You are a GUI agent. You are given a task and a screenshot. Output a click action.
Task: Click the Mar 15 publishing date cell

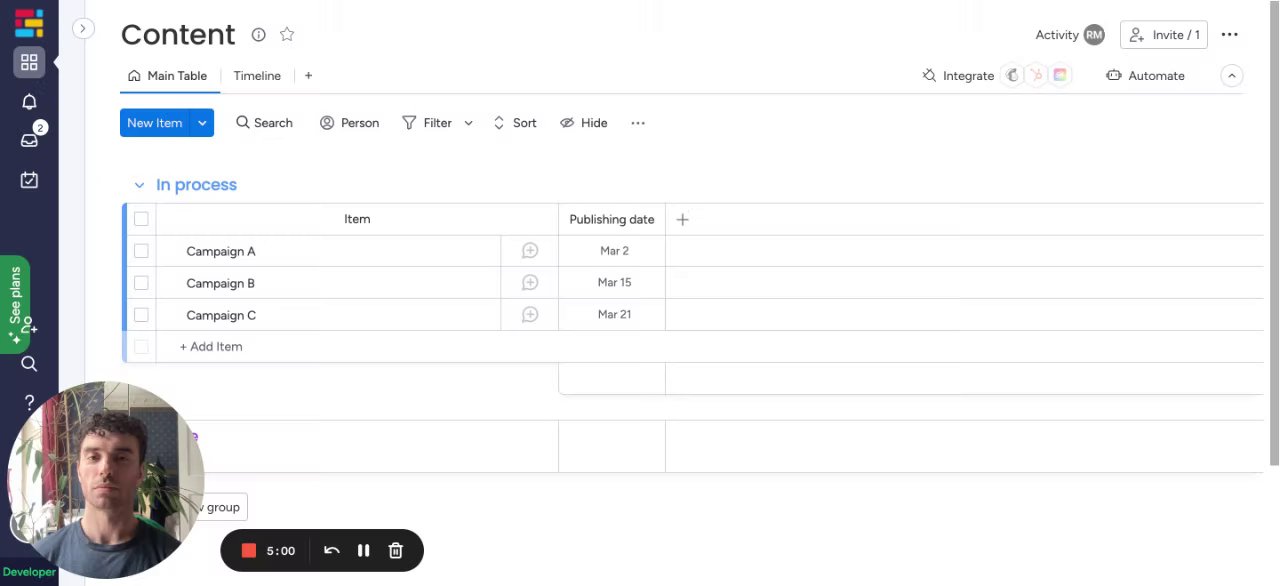click(613, 283)
